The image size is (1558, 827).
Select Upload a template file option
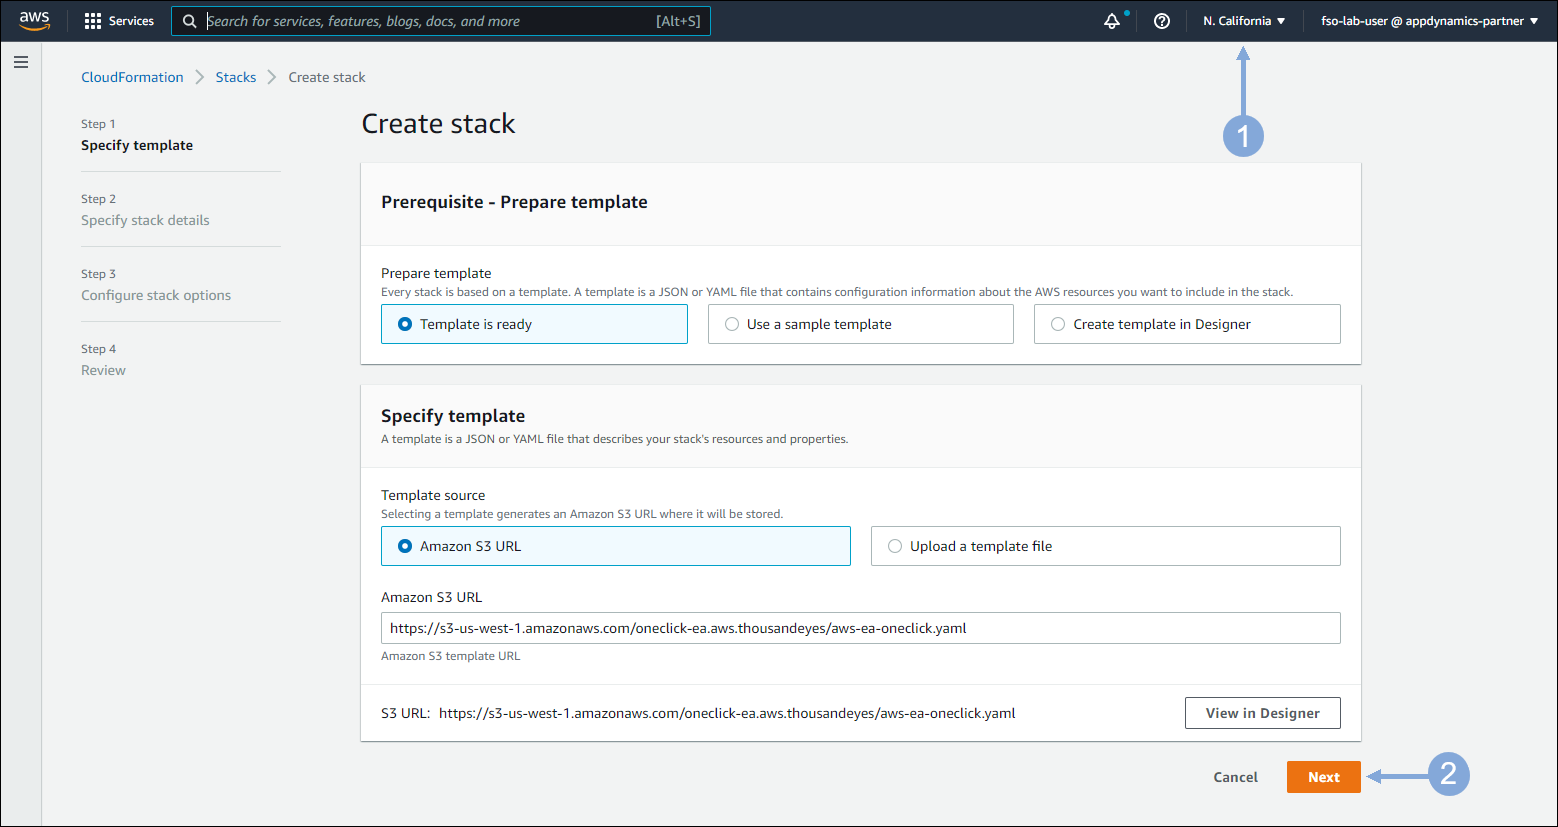1105,546
